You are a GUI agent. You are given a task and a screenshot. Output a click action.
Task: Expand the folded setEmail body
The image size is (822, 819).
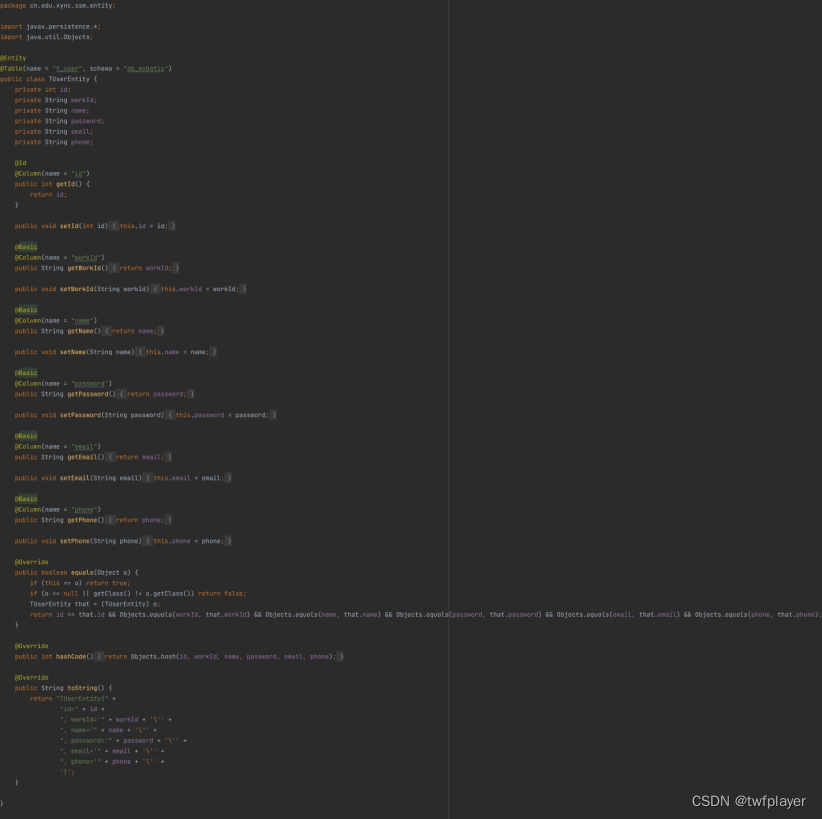(x=188, y=478)
